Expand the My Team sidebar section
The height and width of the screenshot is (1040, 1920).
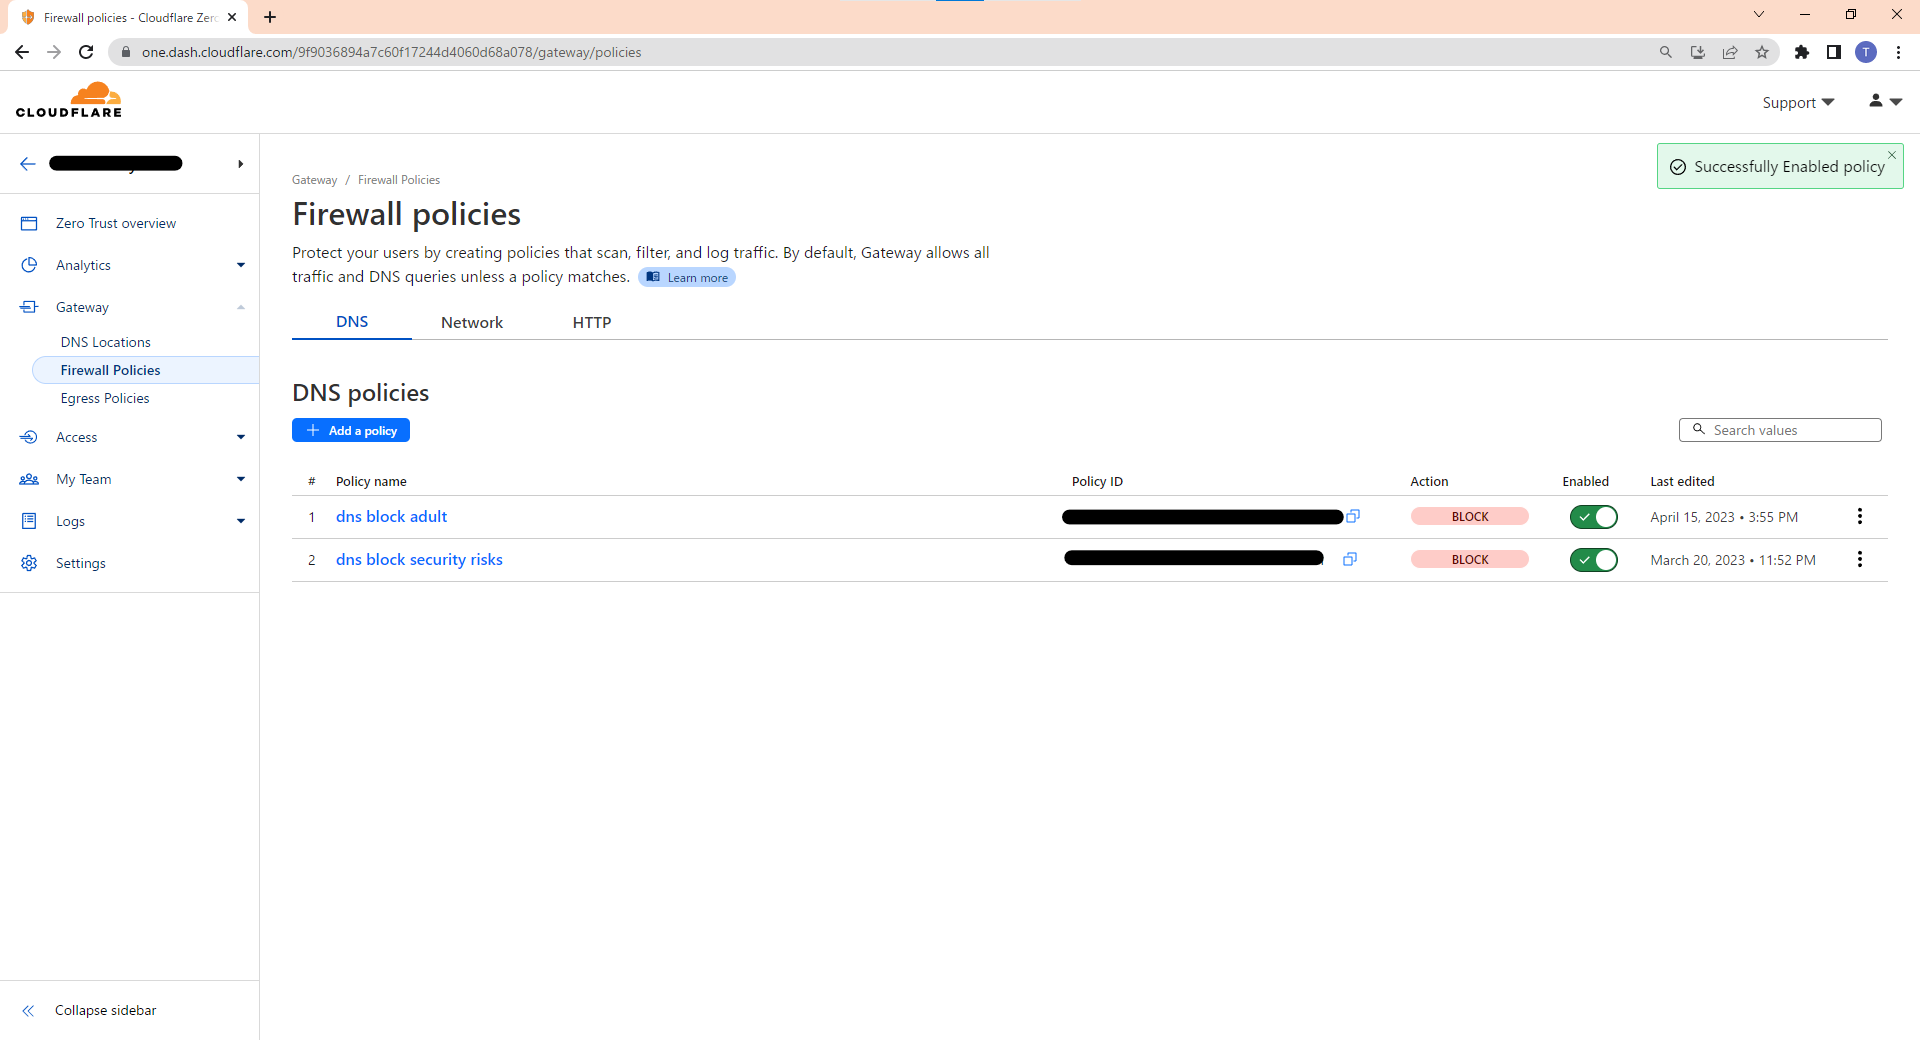(x=241, y=479)
